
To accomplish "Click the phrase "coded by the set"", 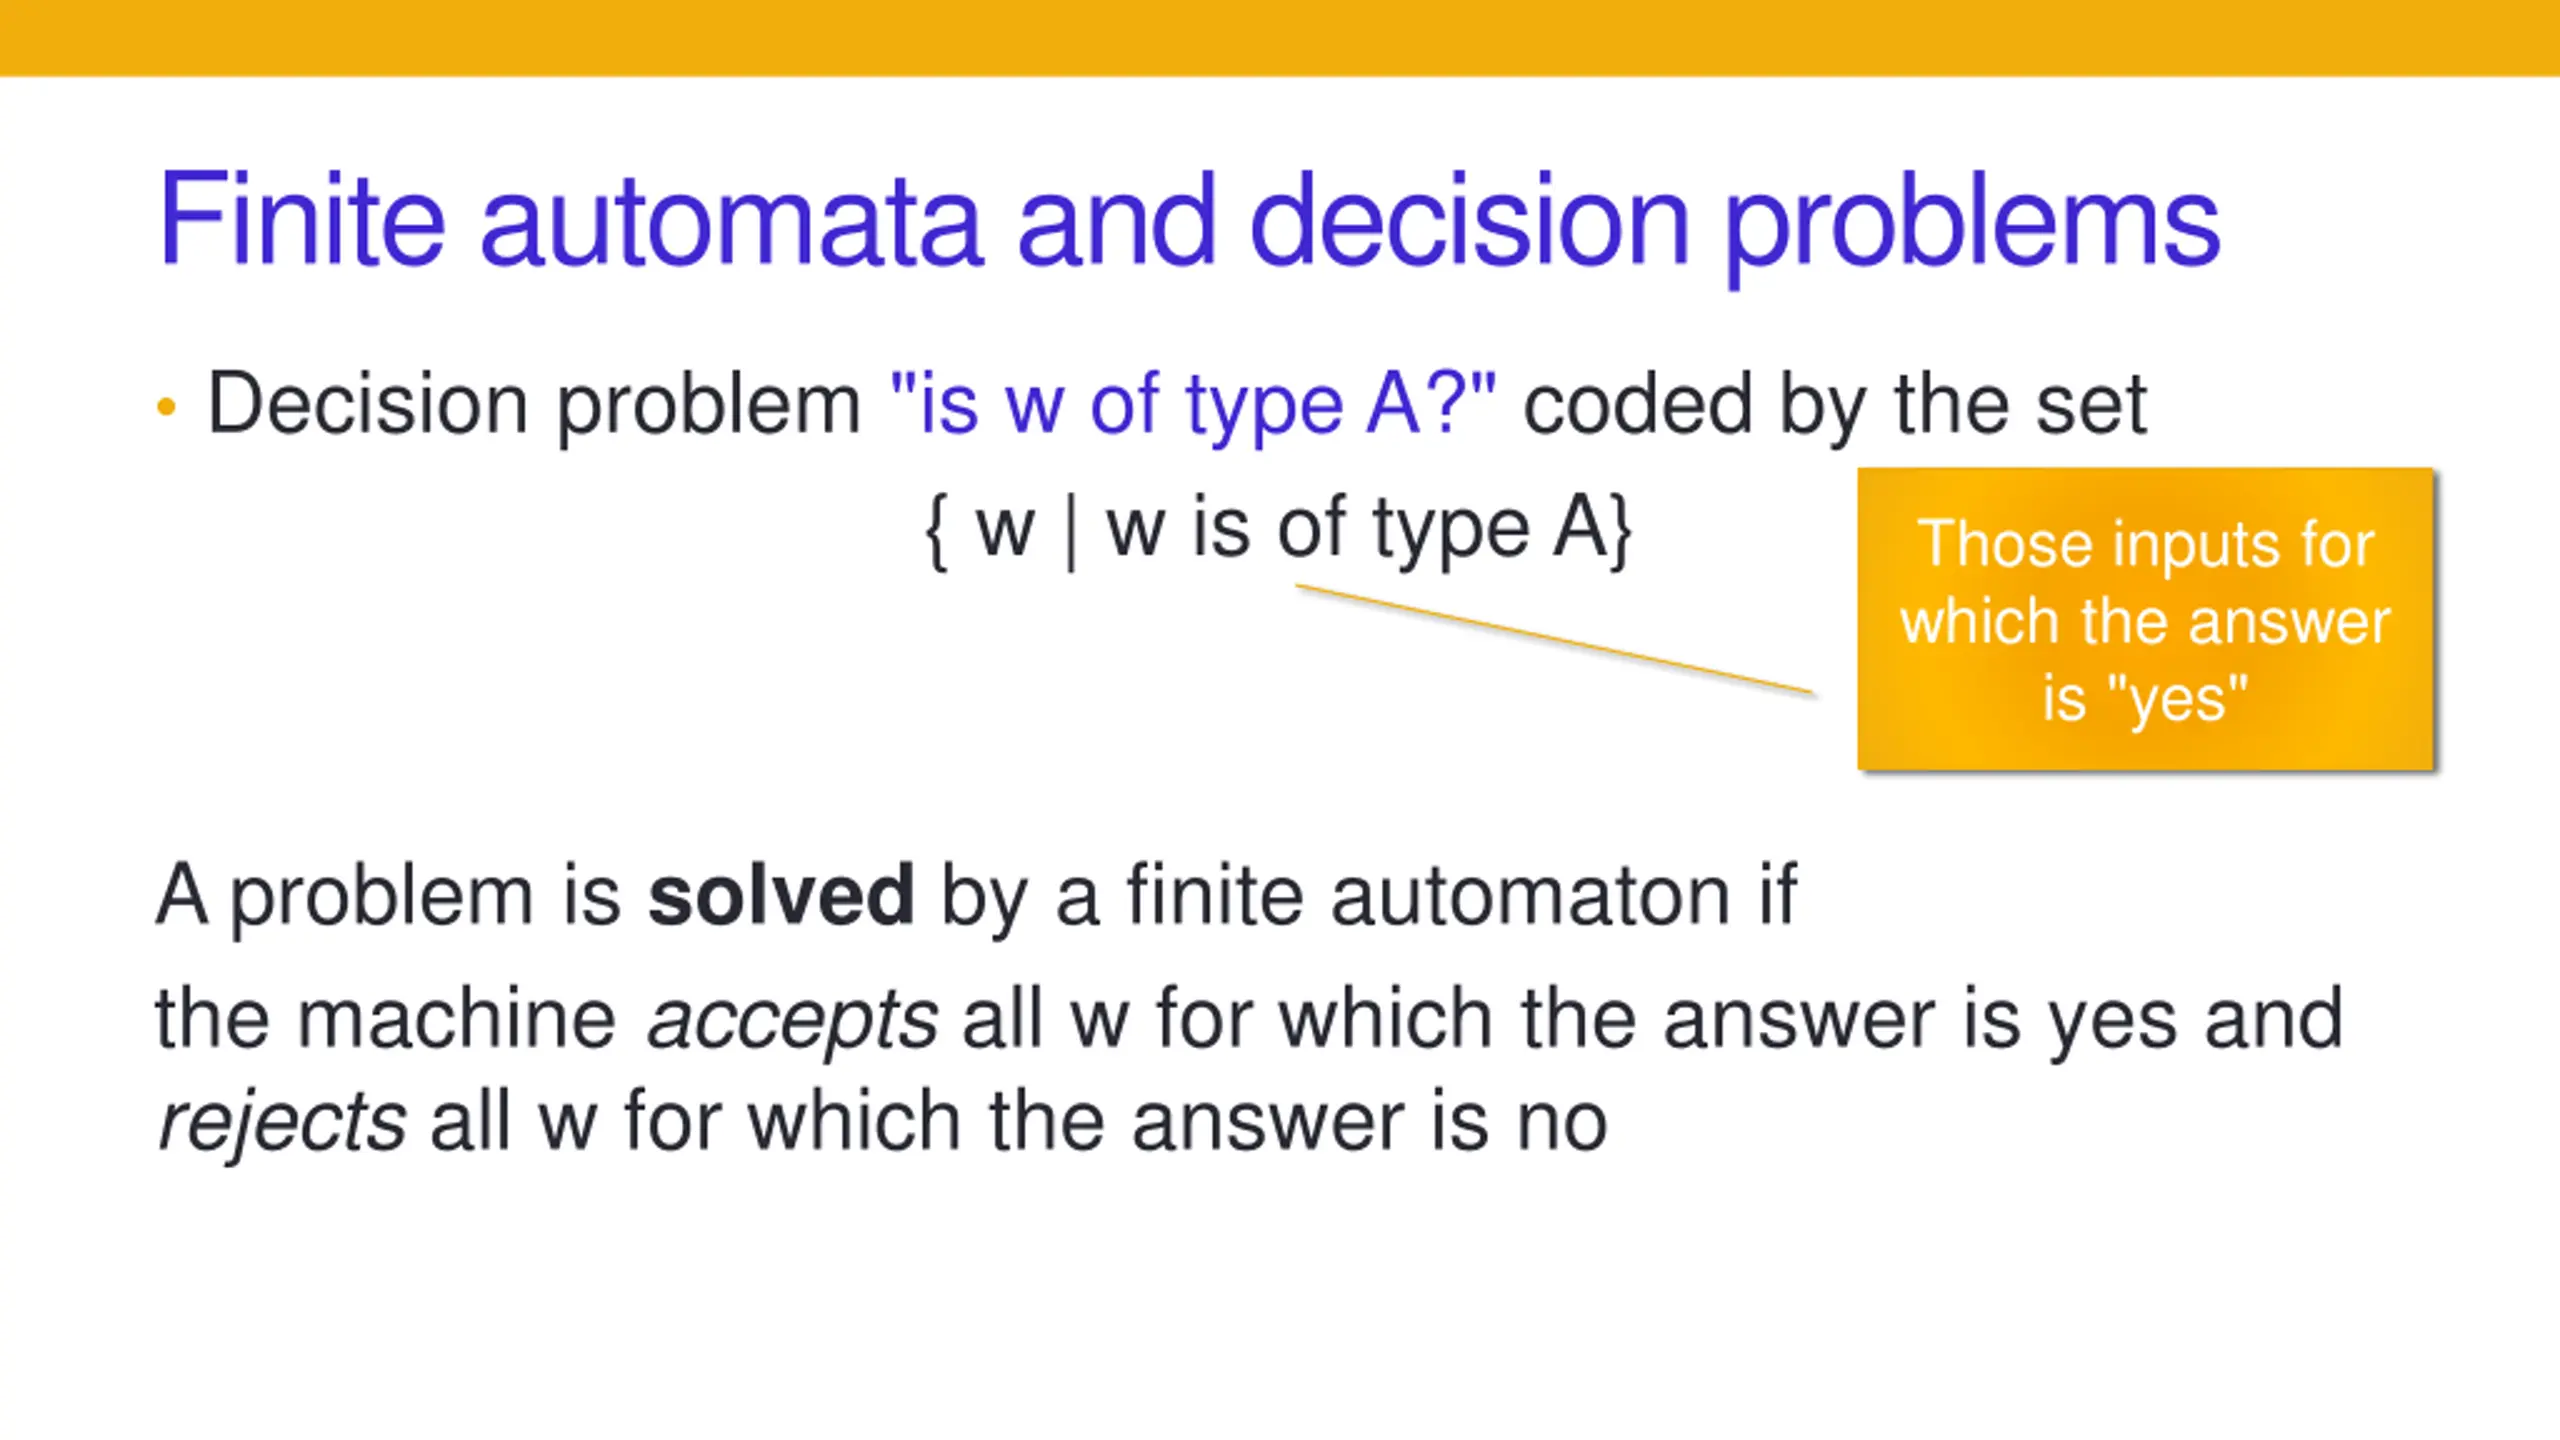I will point(1835,405).
